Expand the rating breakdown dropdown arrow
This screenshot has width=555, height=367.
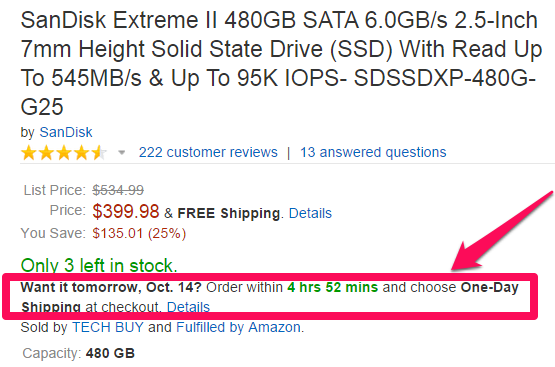122,153
